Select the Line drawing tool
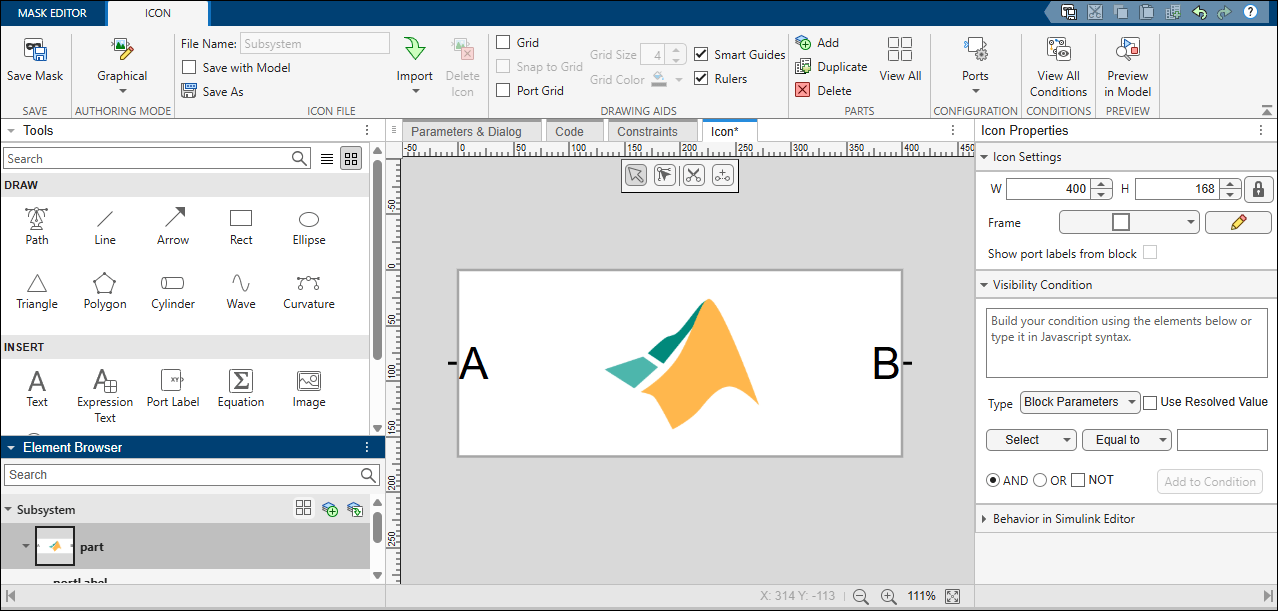The width and height of the screenshot is (1278, 611). point(105,226)
